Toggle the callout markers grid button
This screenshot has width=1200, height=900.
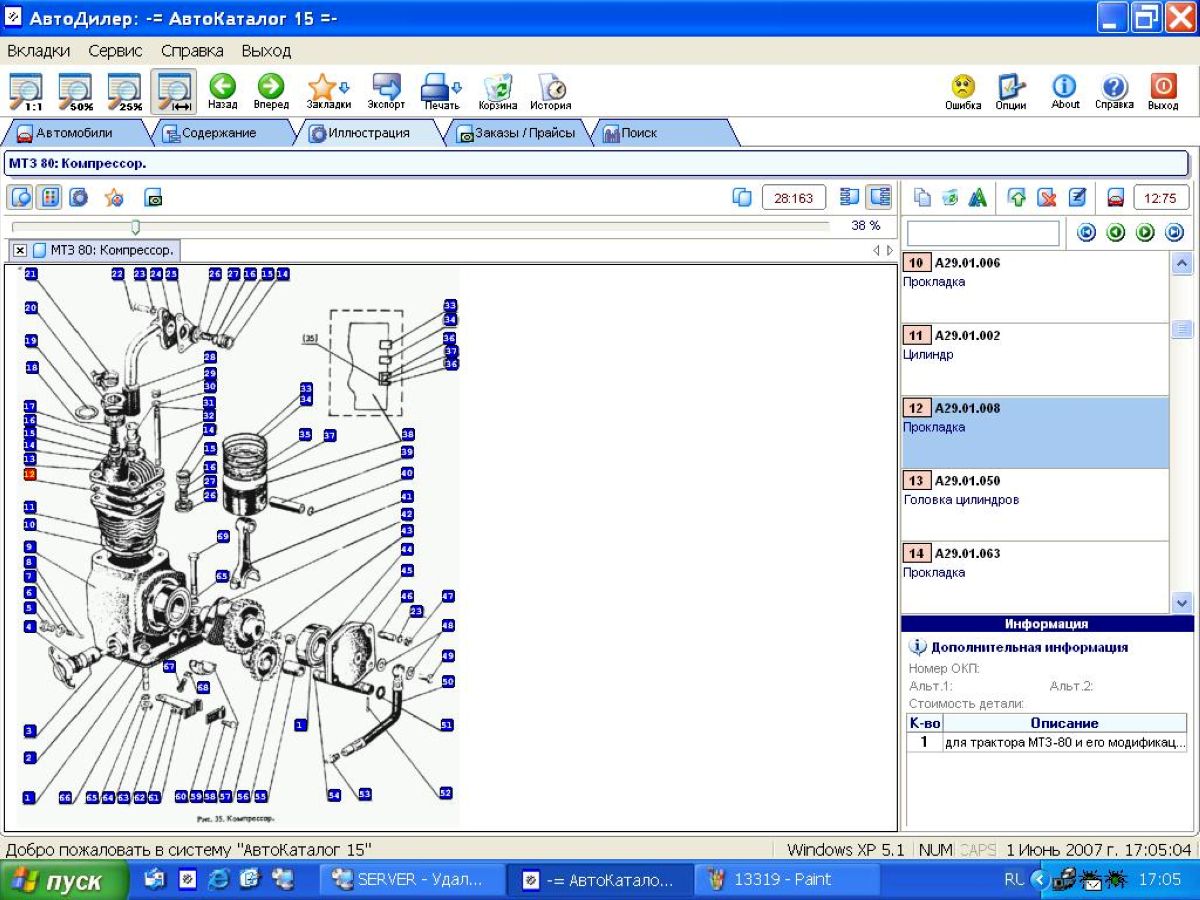[49, 197]
